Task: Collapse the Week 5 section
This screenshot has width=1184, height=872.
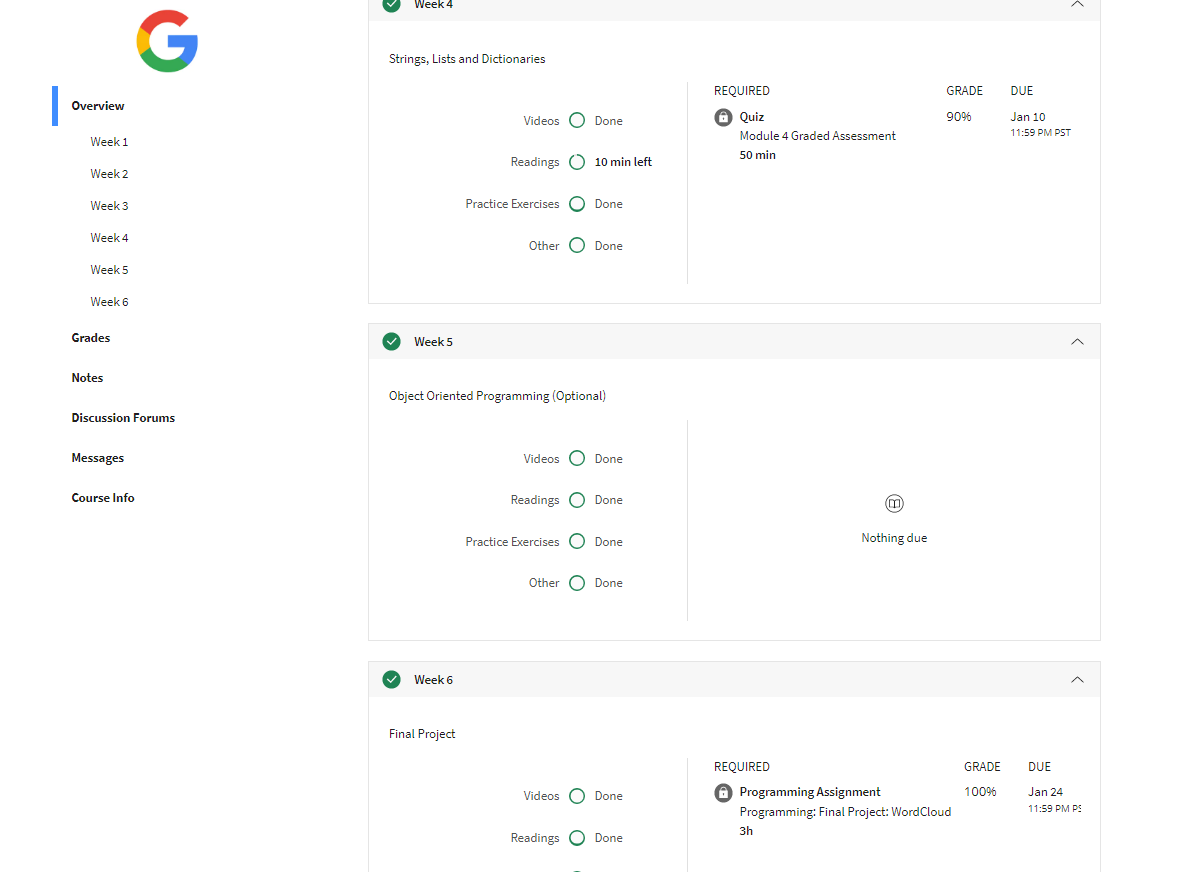Action: click(1077, 342)
